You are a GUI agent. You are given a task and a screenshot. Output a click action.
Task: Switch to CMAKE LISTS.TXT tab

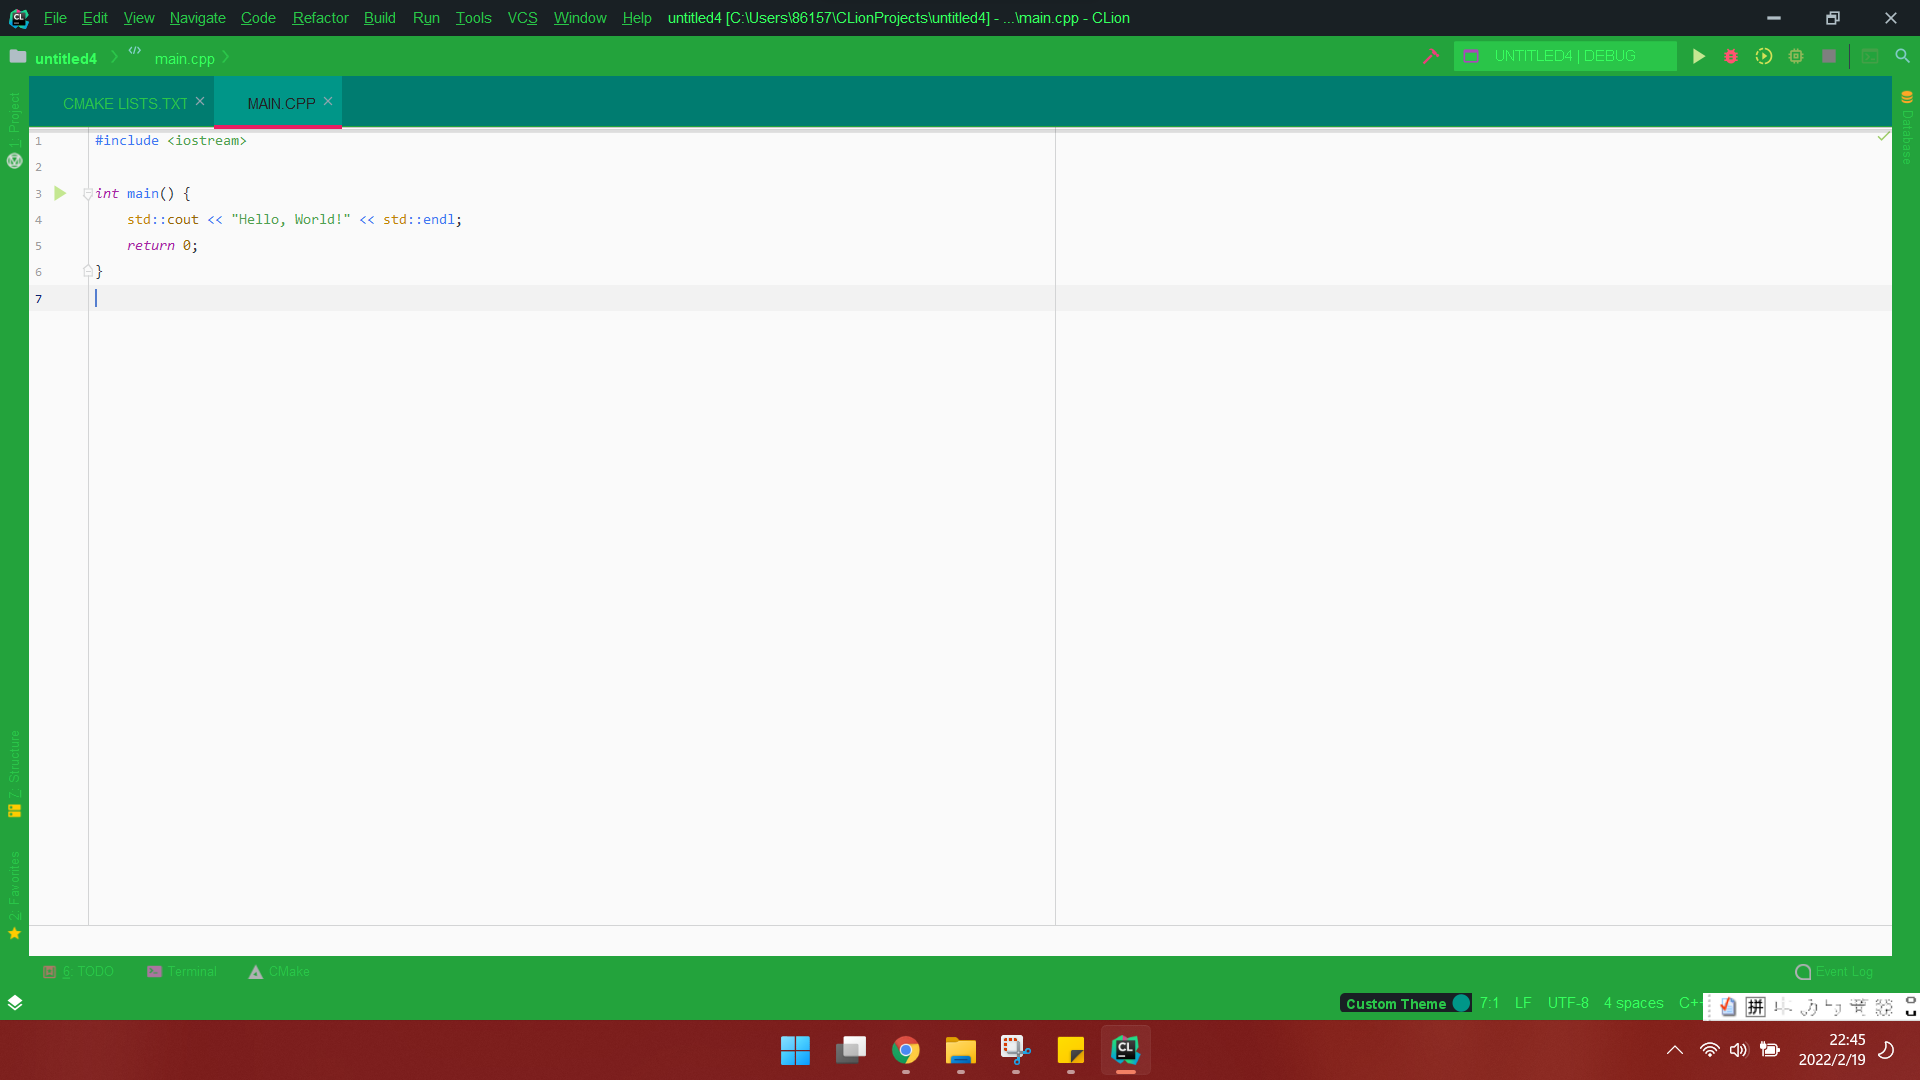(125, 103)
